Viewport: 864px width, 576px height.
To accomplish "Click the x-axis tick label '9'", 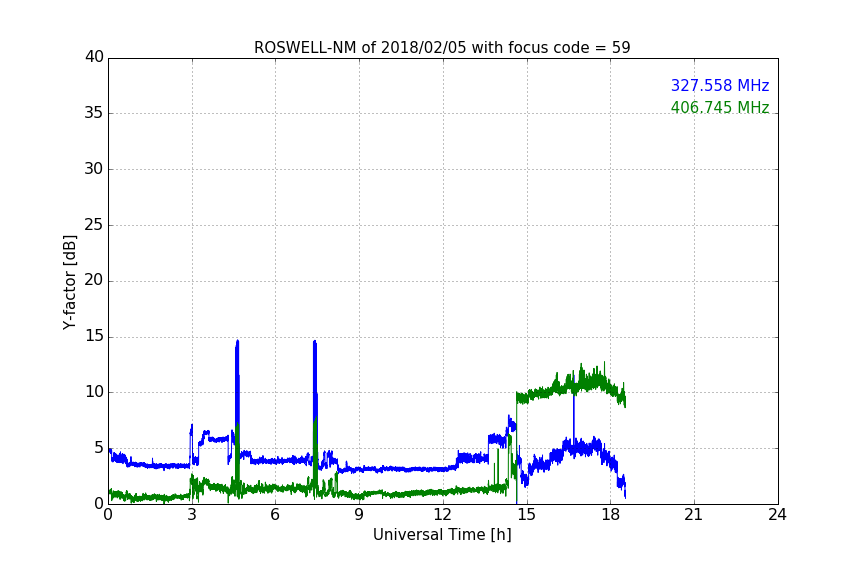I will pos(359,515).
